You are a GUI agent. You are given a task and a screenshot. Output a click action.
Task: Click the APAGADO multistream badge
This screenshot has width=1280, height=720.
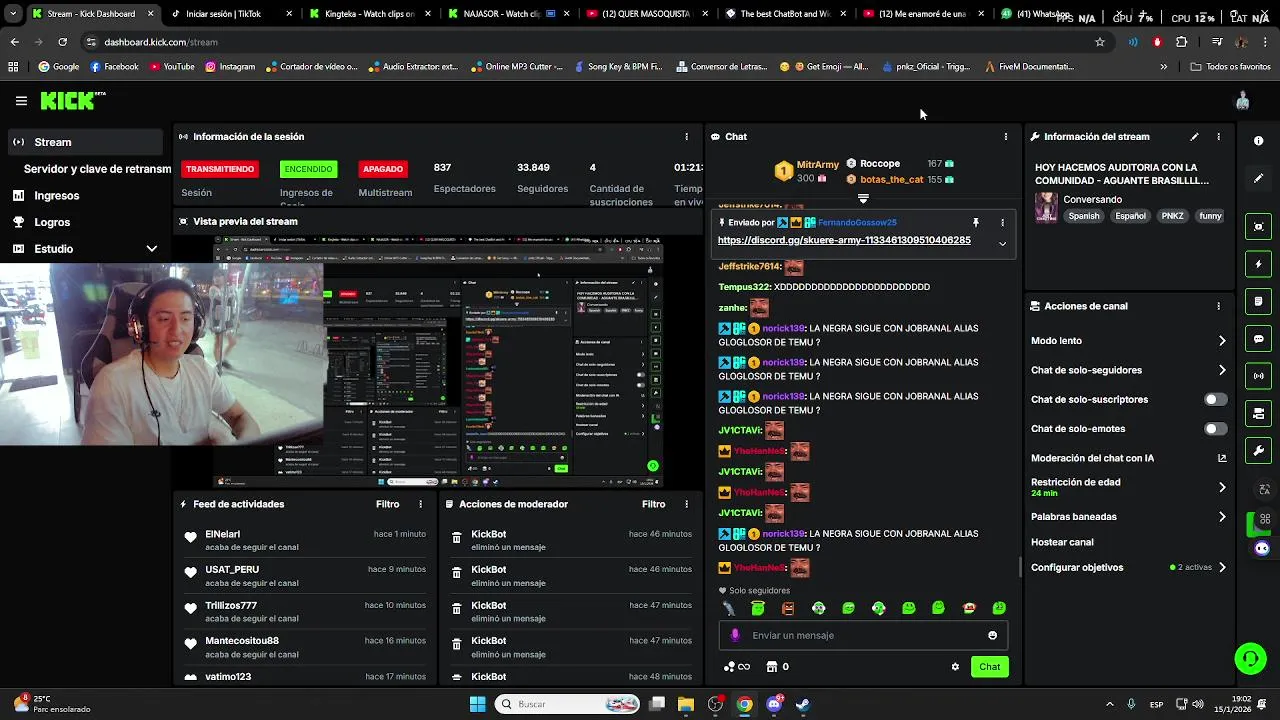click(x=383, y=169)
